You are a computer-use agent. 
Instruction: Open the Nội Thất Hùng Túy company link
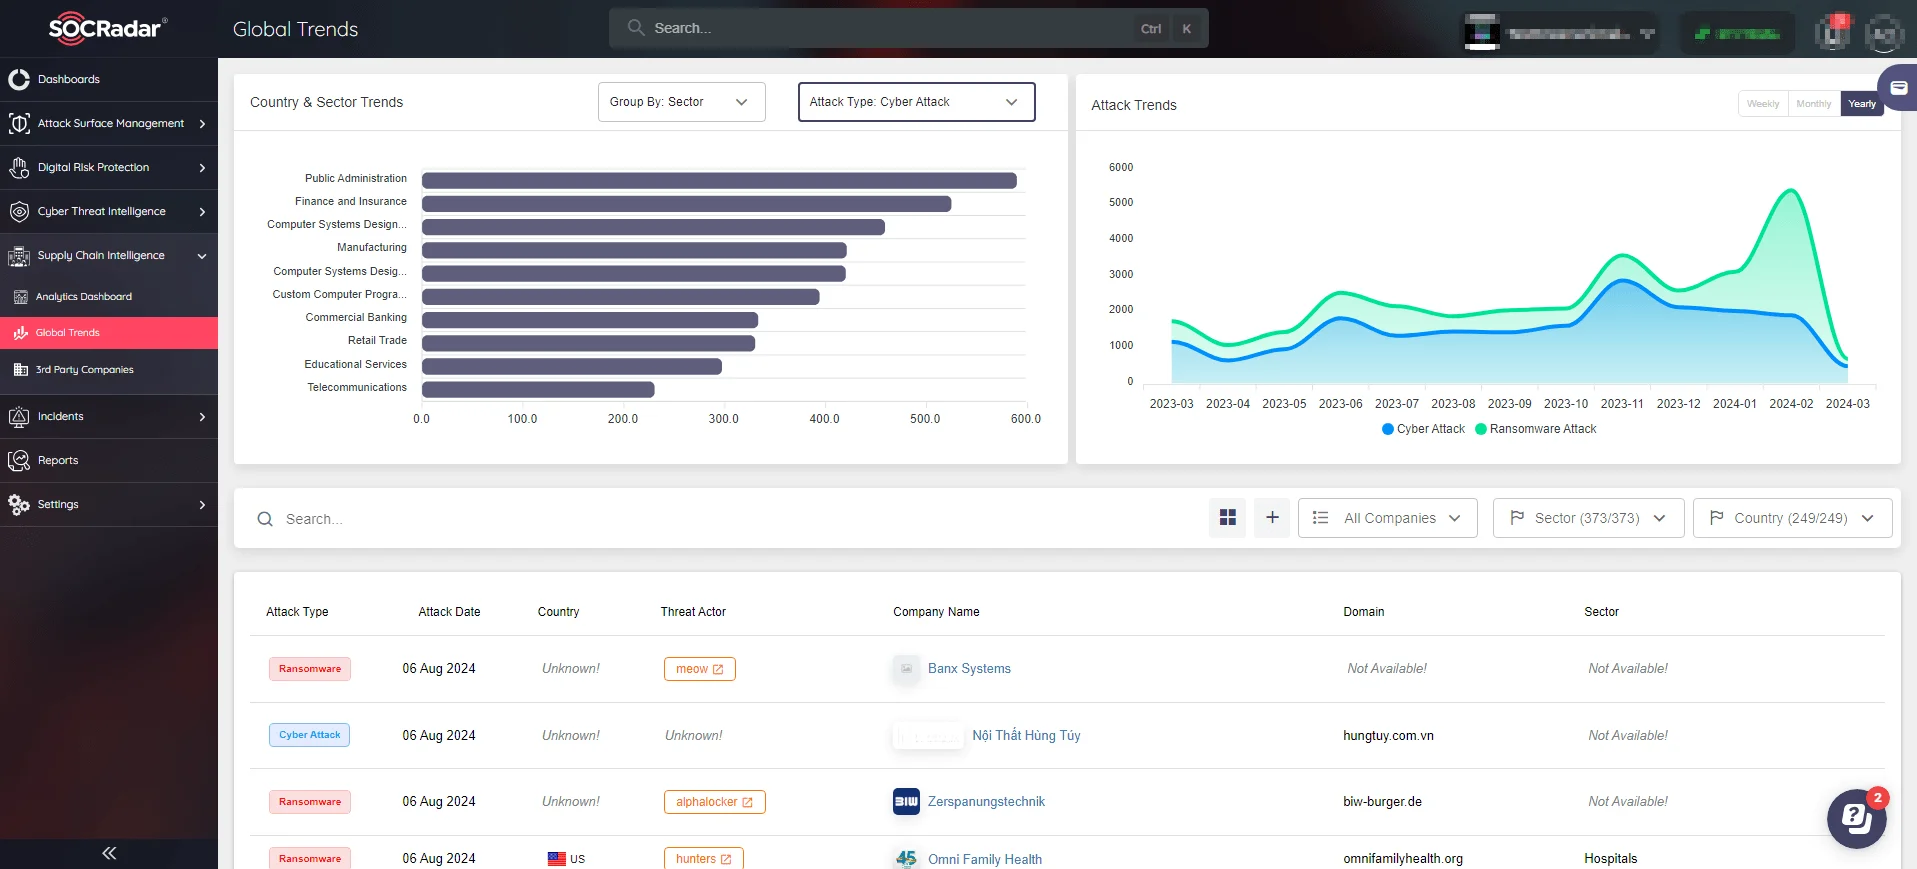coord(1026,735)
